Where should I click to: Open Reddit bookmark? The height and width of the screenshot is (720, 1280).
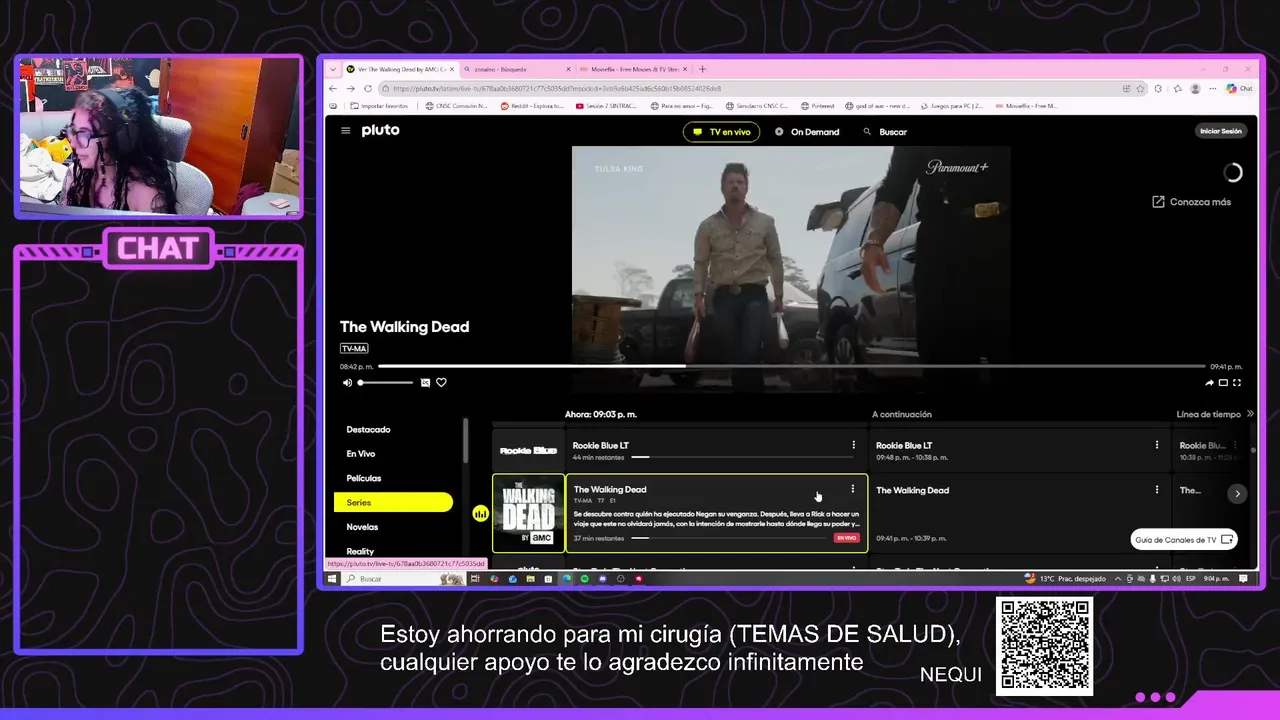(x=533, y=105)
